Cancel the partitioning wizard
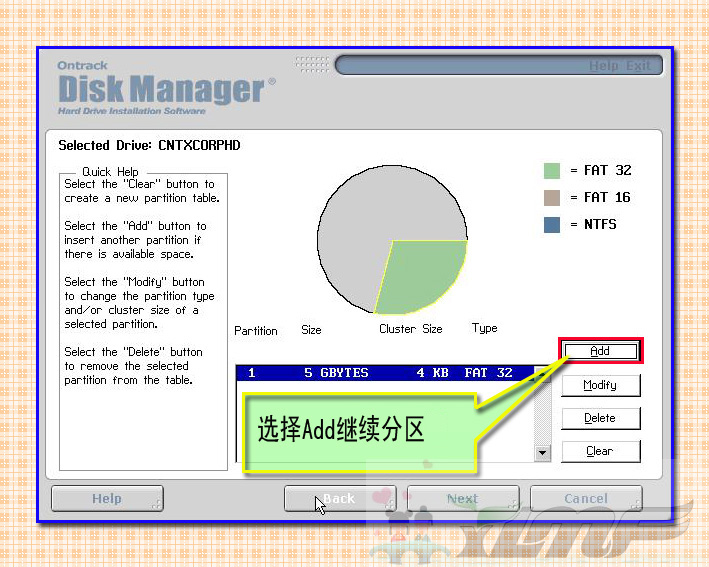This screenshot has height=567, width=709. pyautogui.click(x=586, y=498)
